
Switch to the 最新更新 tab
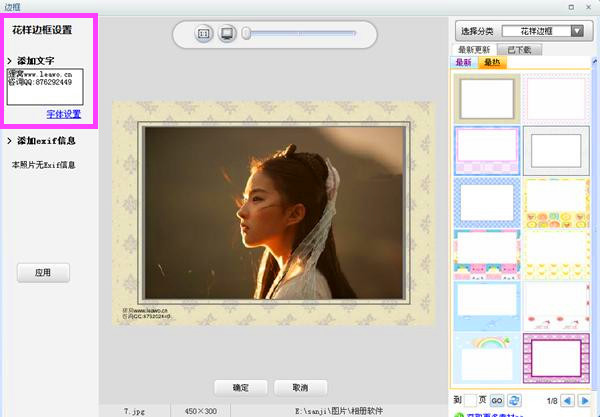(474, 50)
